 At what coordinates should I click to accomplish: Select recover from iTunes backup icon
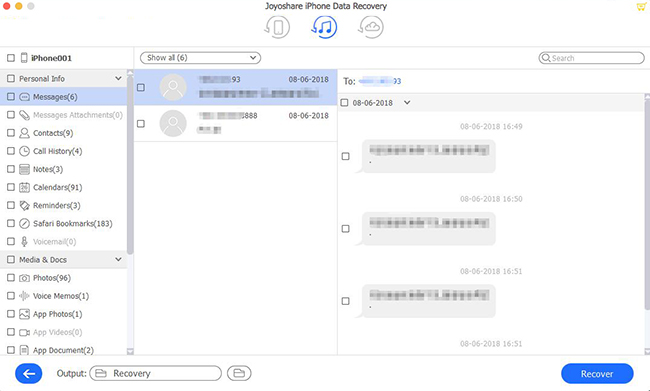pos(324,27)
